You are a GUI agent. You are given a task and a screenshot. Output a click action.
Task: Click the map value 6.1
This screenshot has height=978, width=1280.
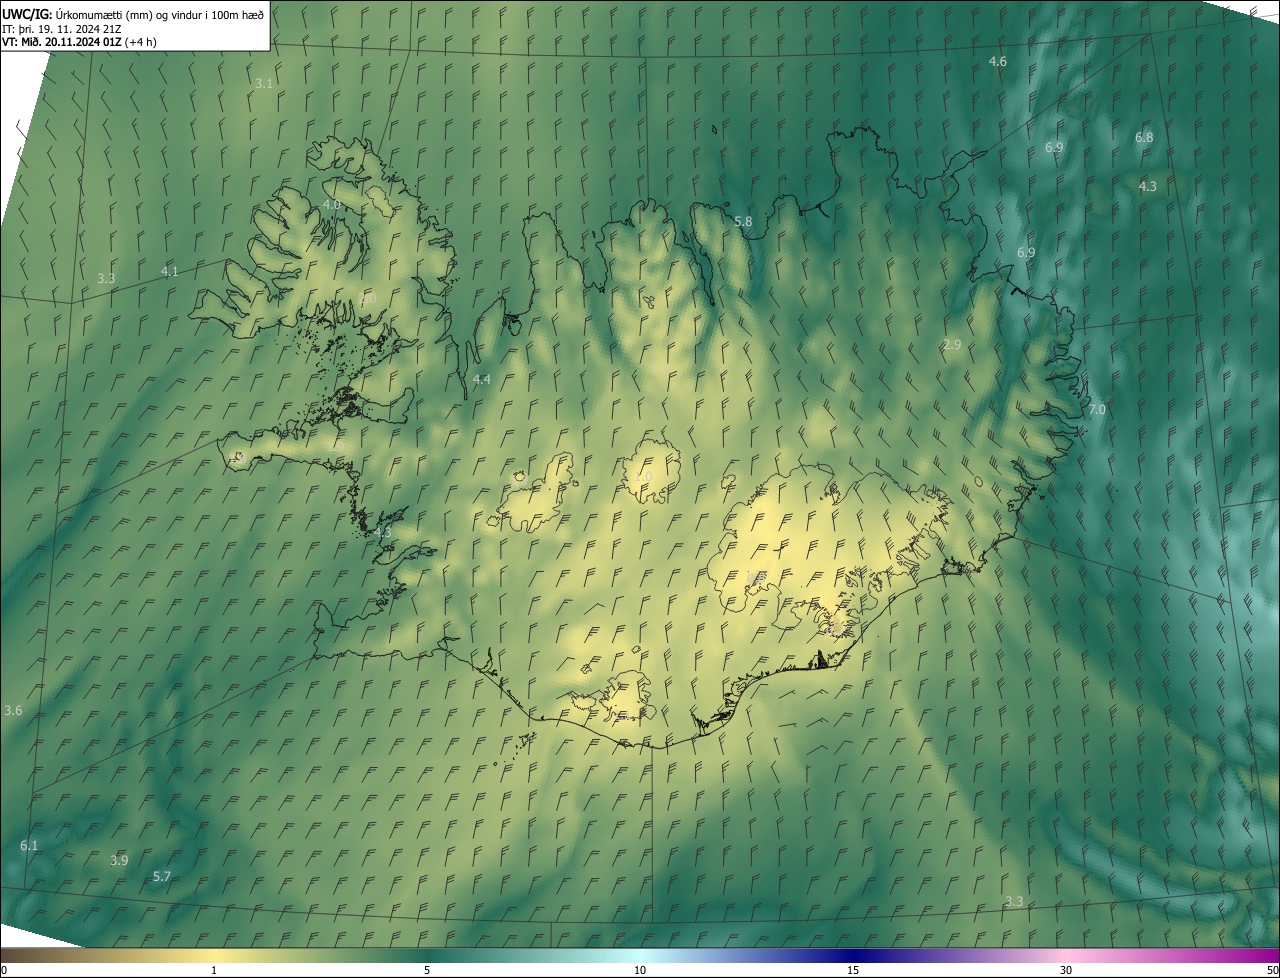tap(29, 846)
